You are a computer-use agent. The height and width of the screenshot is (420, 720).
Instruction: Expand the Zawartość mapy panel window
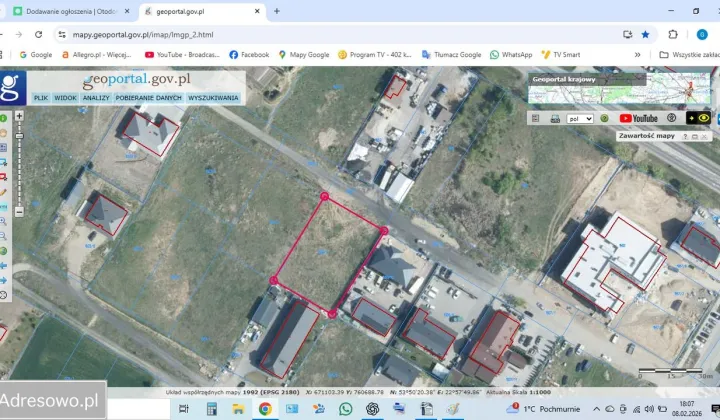click(695, 136)
